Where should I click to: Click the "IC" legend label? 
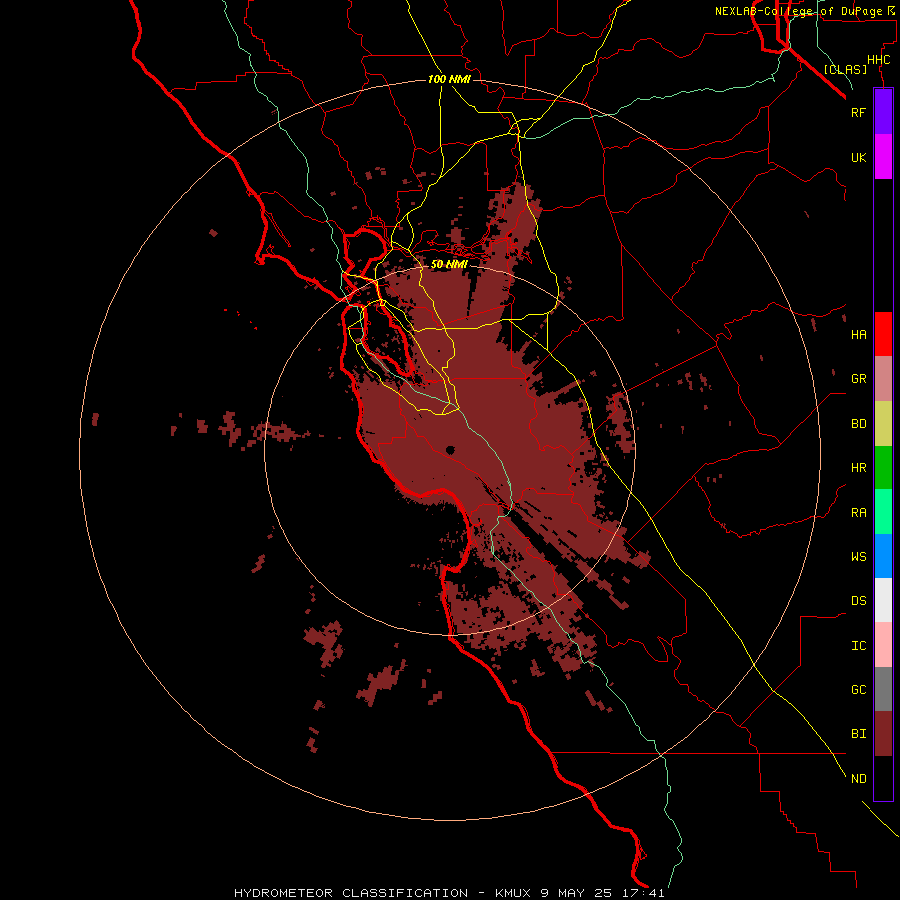point(858,646)
